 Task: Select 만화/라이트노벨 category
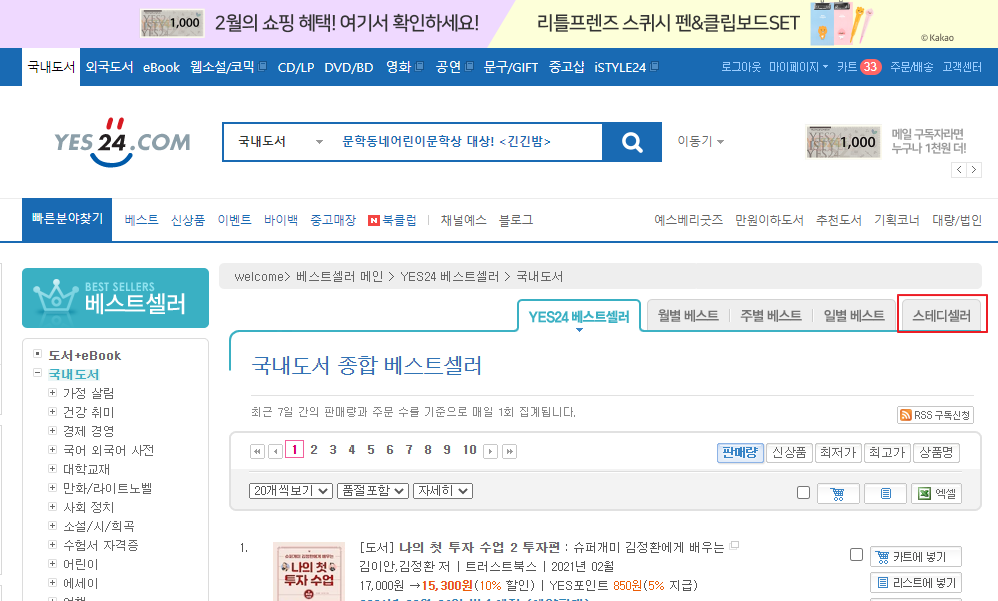coord(108,488)
